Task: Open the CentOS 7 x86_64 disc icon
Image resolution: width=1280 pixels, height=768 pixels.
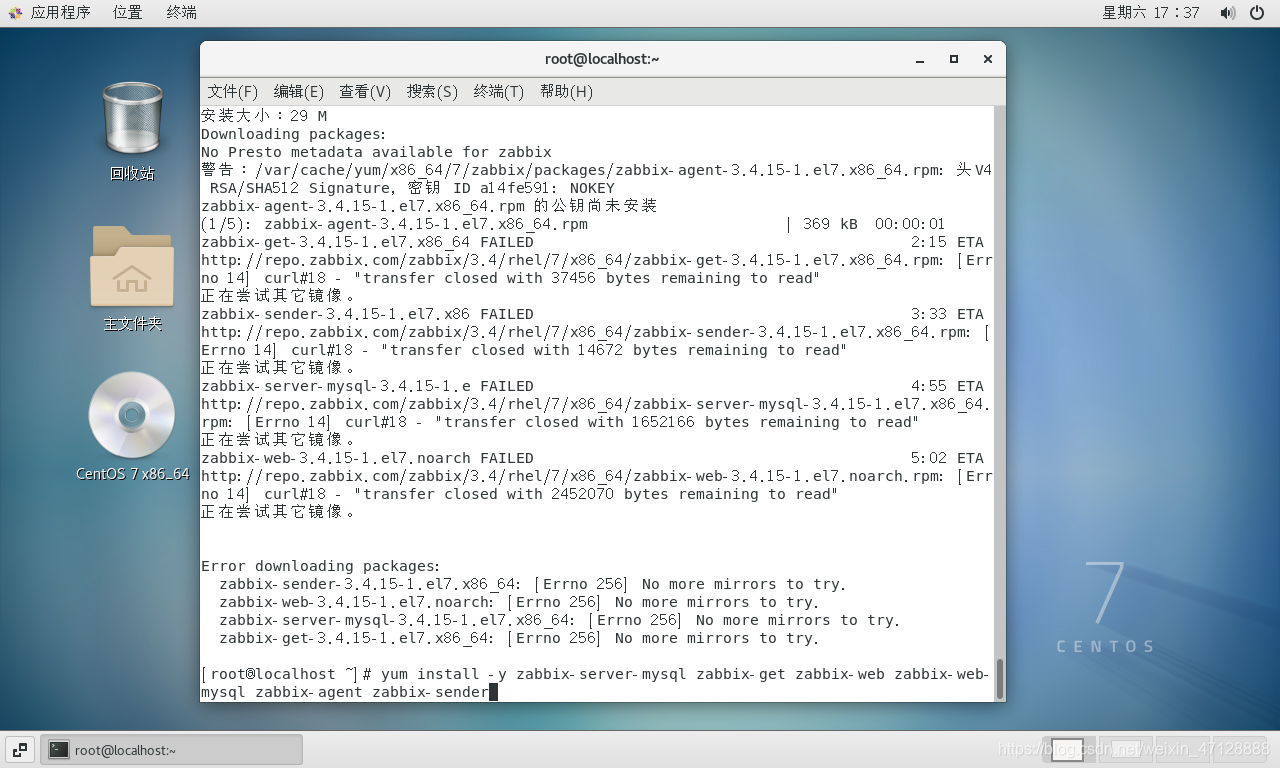Action: (132, 415)
